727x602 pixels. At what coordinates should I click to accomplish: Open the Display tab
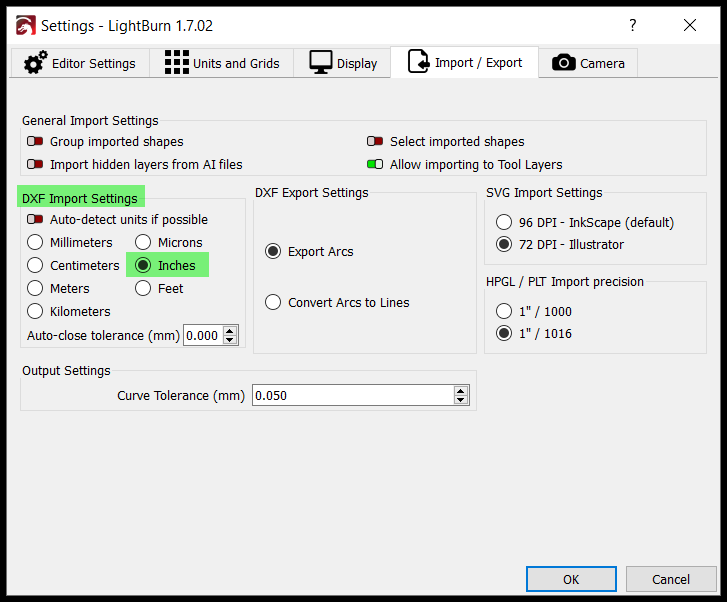tap(343, 63)
